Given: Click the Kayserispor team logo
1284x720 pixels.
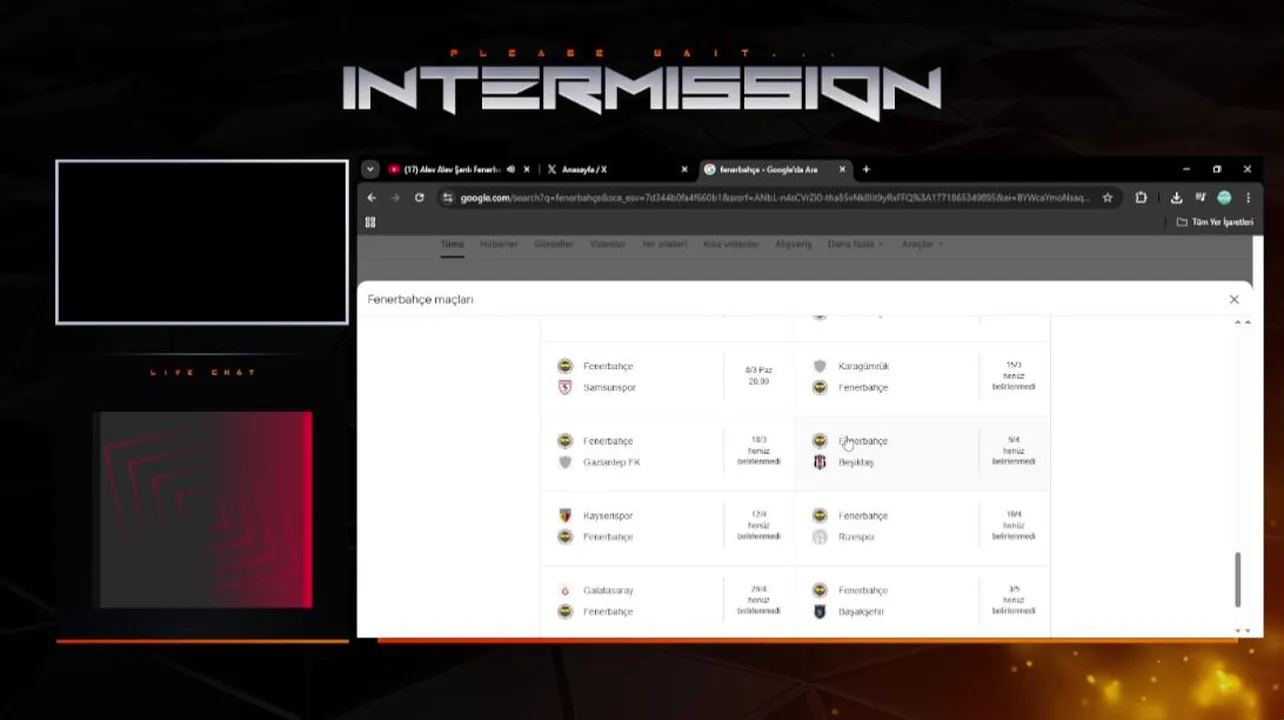Looking at the screenshot, I should pos(565,515).
